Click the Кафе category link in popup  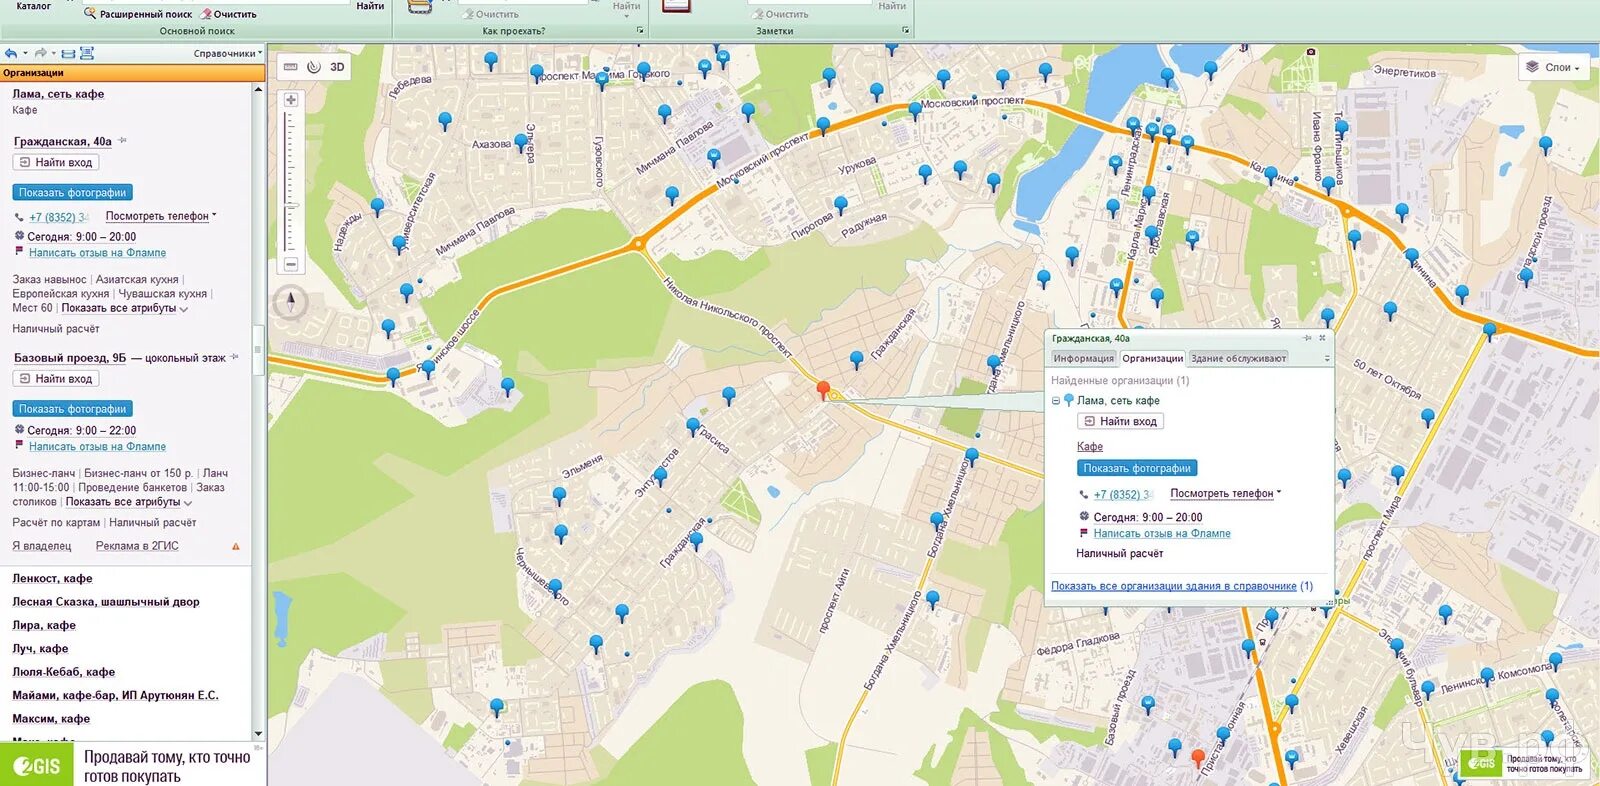coord(1090,446)
